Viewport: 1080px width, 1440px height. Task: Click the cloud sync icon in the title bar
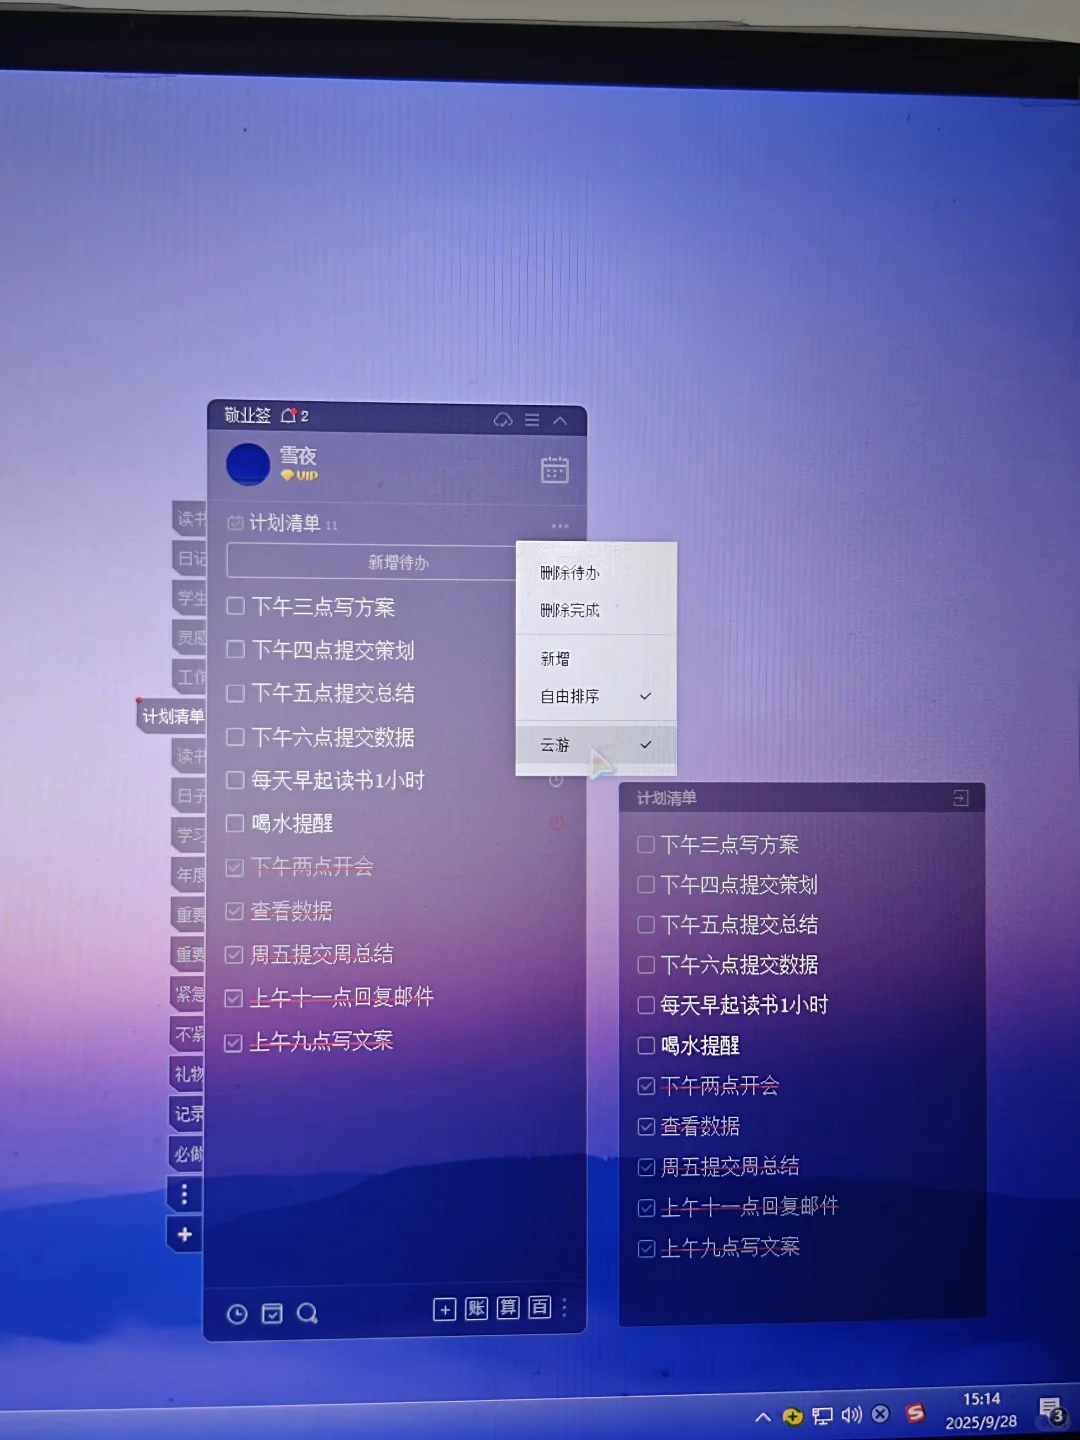click(x=503, y=420)
